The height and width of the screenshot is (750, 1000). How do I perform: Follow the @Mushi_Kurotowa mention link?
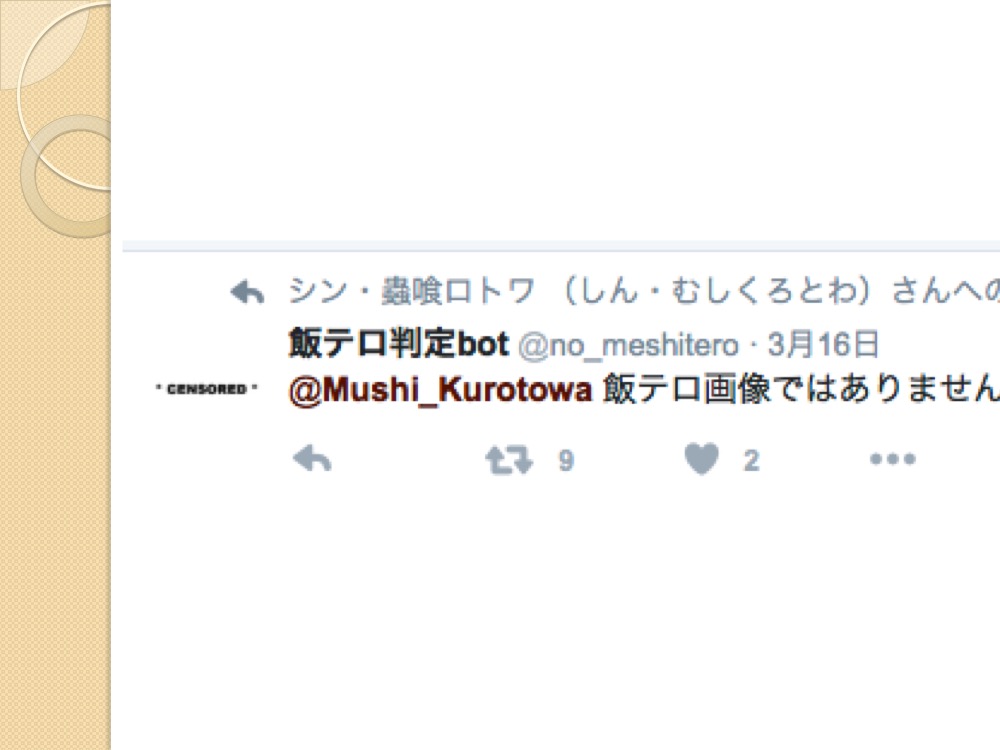[440, 389]
